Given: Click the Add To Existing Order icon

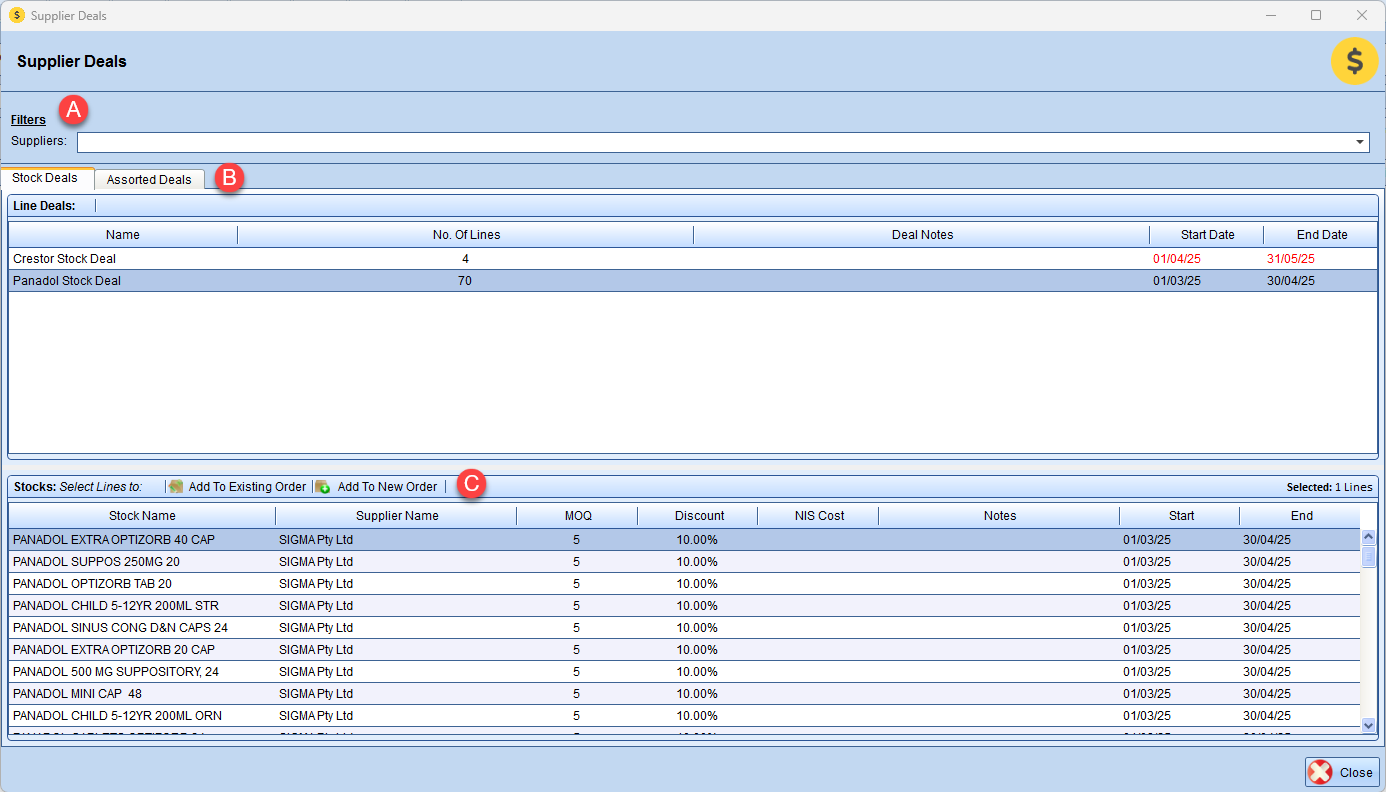Looking at the screenshot, I should pyautogui.click(x=176, y=487).
